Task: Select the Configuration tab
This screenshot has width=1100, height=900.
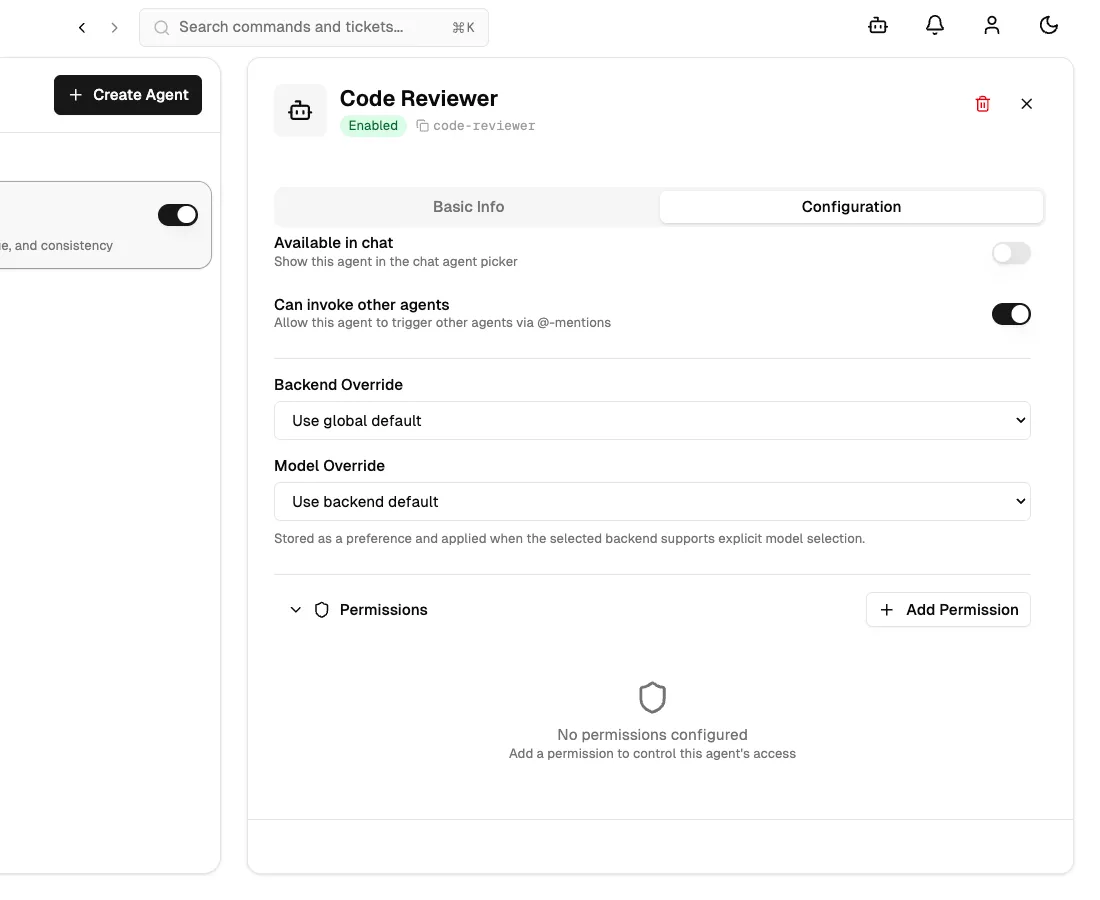Action: point(851,207)
